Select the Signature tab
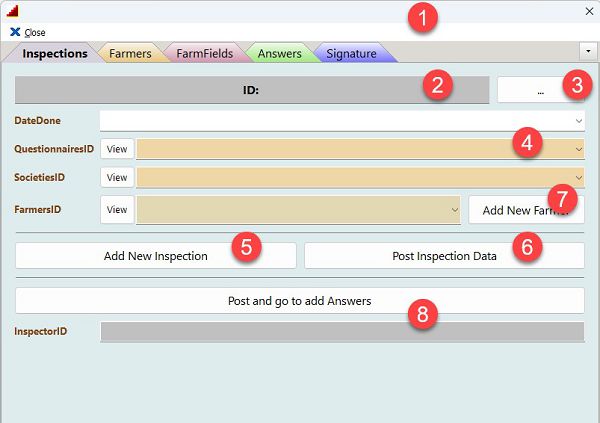This screenshot has height=423, width=600. click(x=350, y=53)
